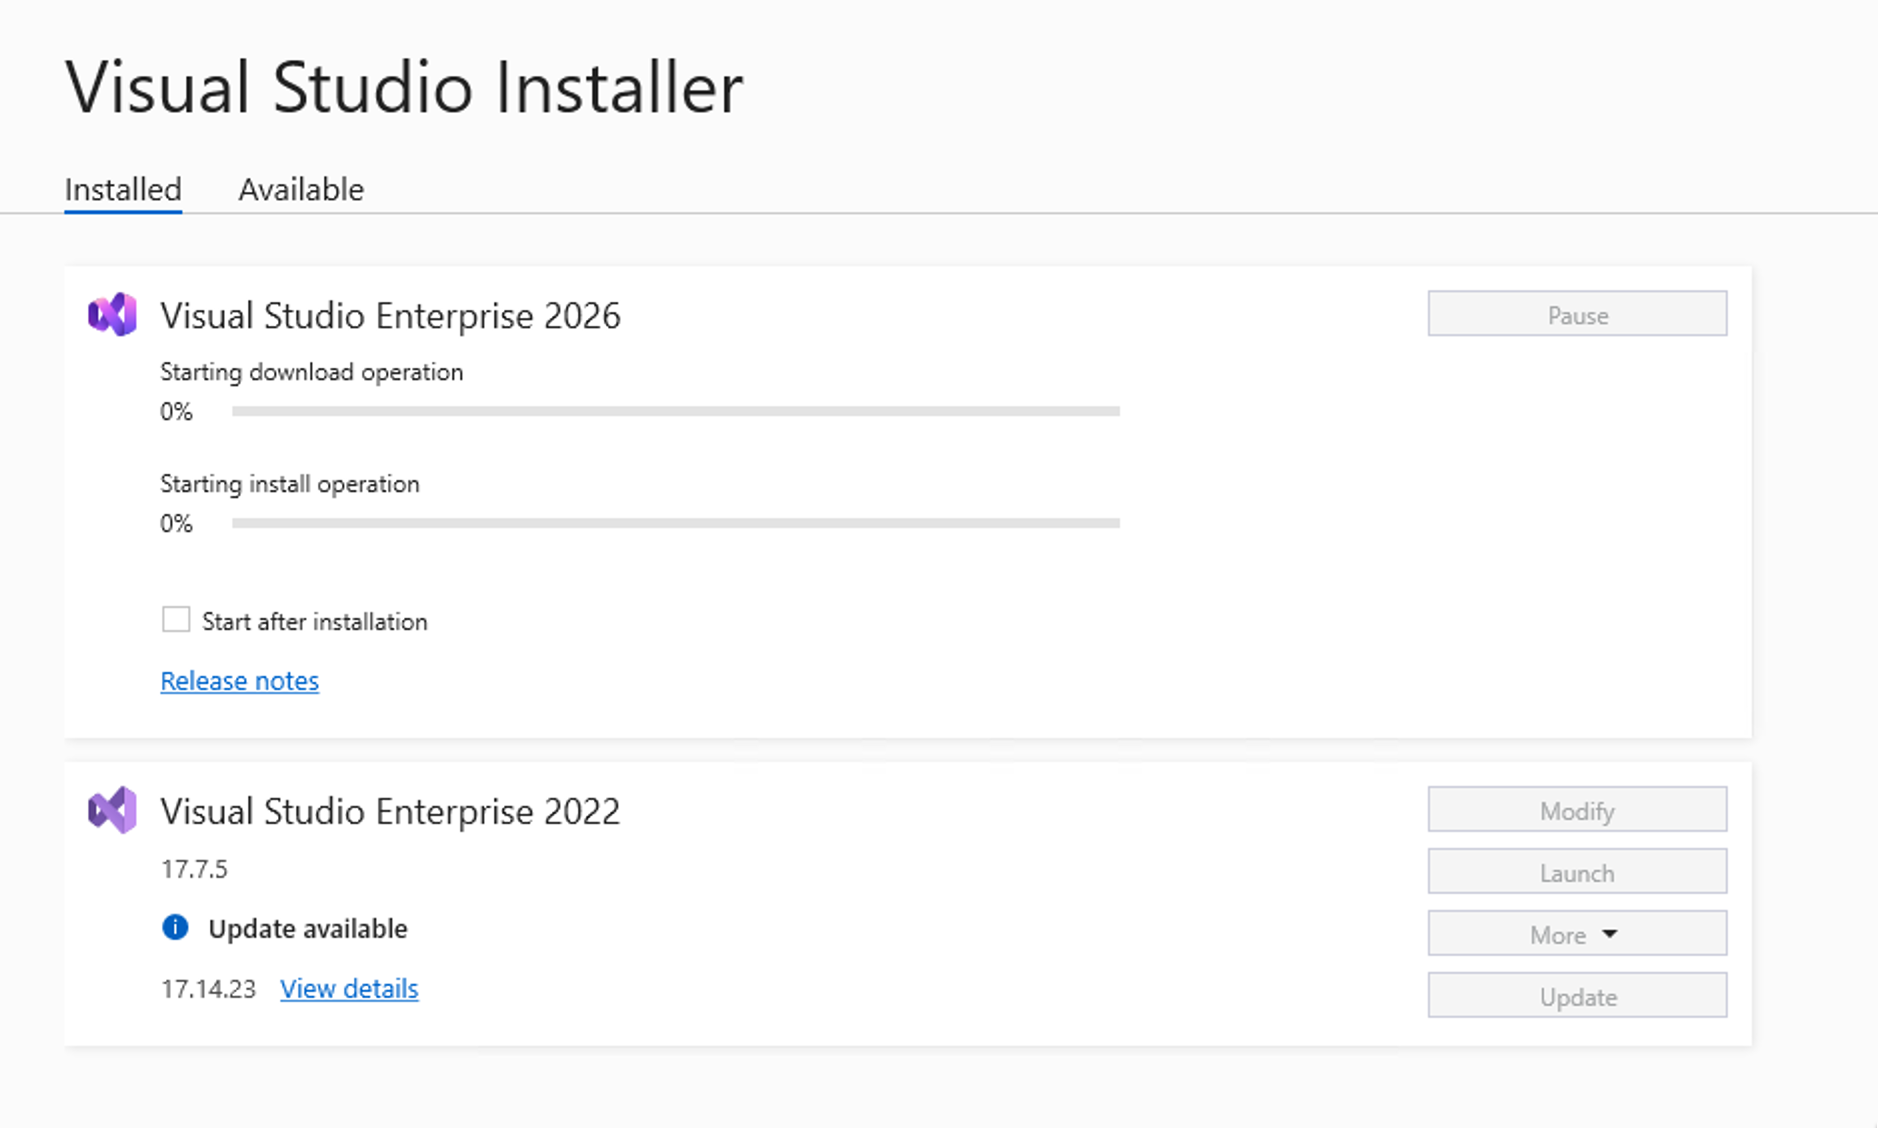
Task: Click the Update available status text
Action: tap(307, 929)
